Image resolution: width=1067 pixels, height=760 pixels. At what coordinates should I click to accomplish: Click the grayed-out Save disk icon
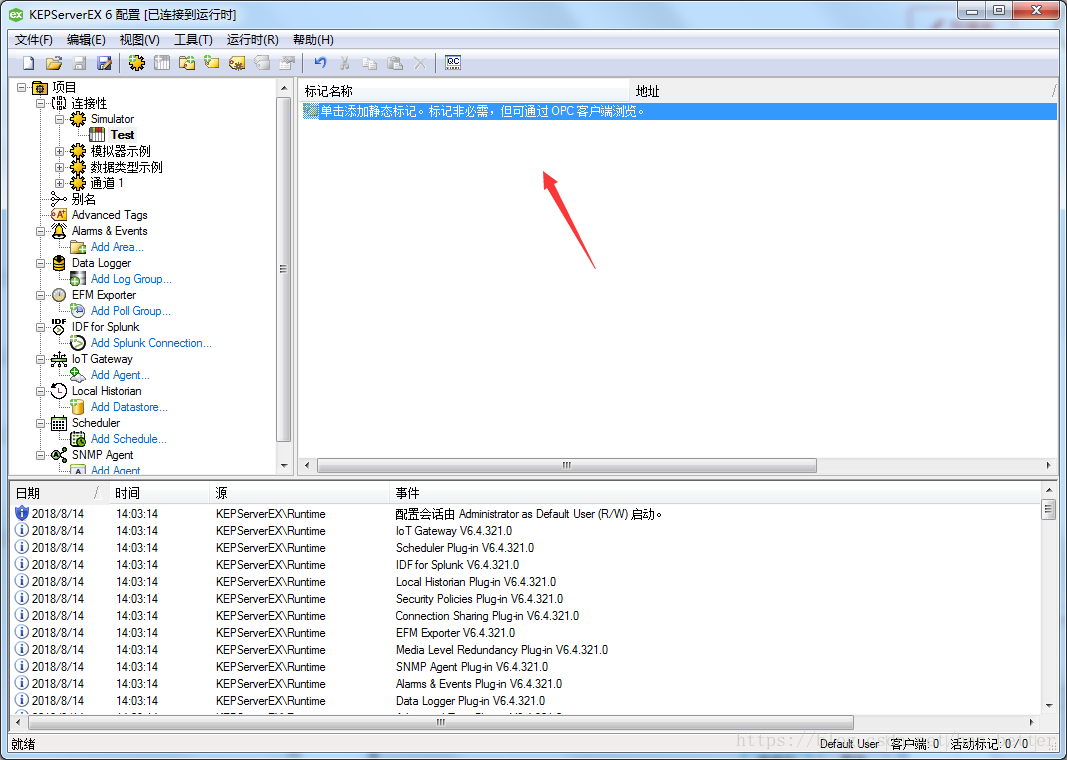(x=79, y=63)
